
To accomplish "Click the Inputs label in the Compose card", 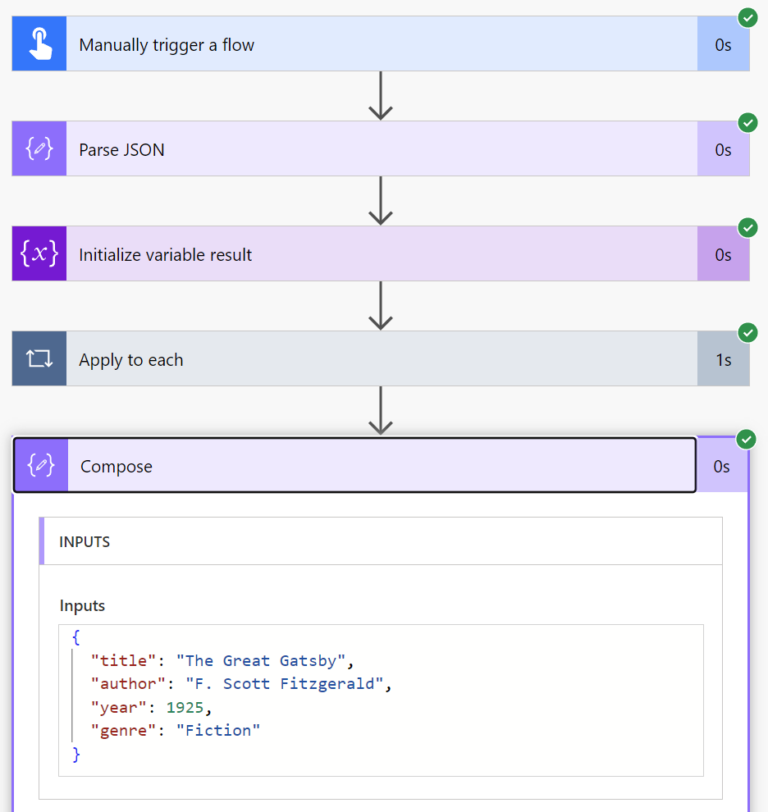I will coord(80,605).
